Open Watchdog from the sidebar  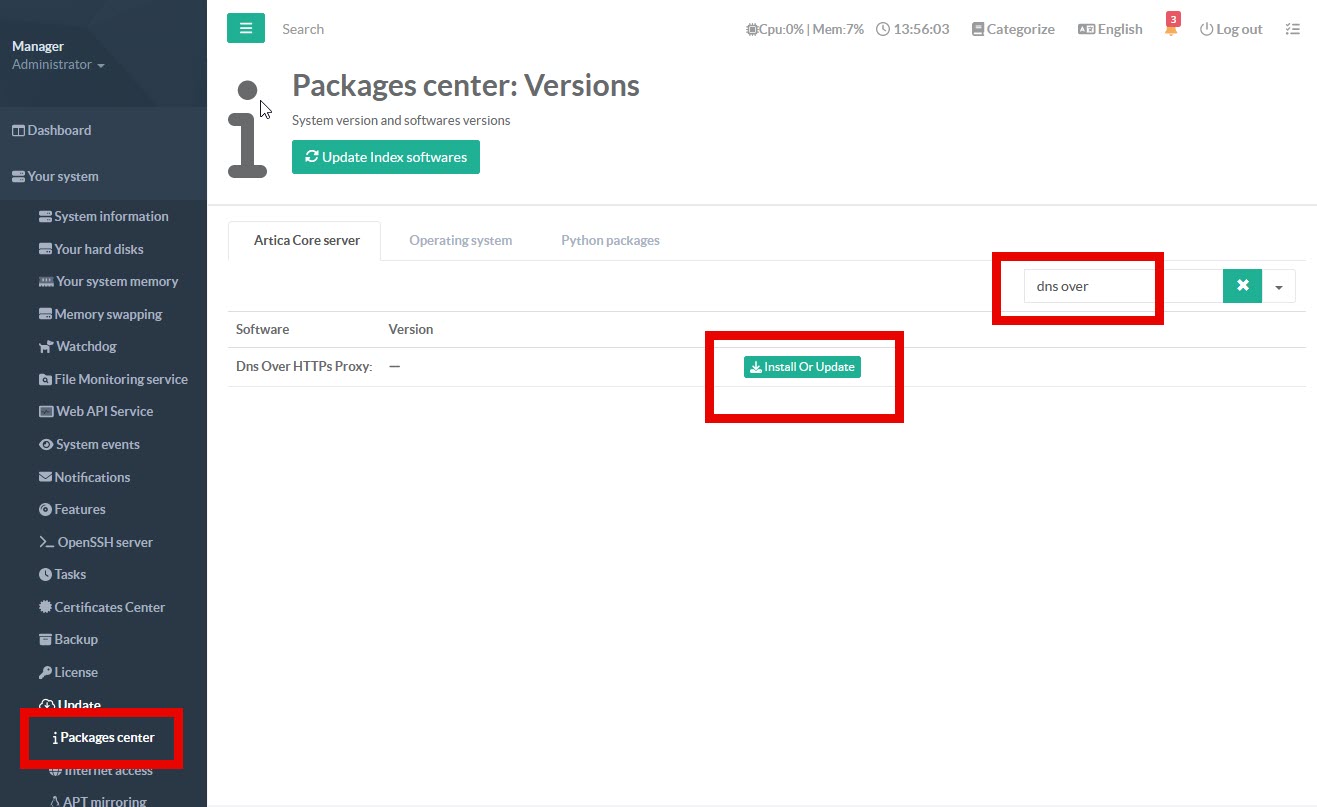tap(85, 347)
